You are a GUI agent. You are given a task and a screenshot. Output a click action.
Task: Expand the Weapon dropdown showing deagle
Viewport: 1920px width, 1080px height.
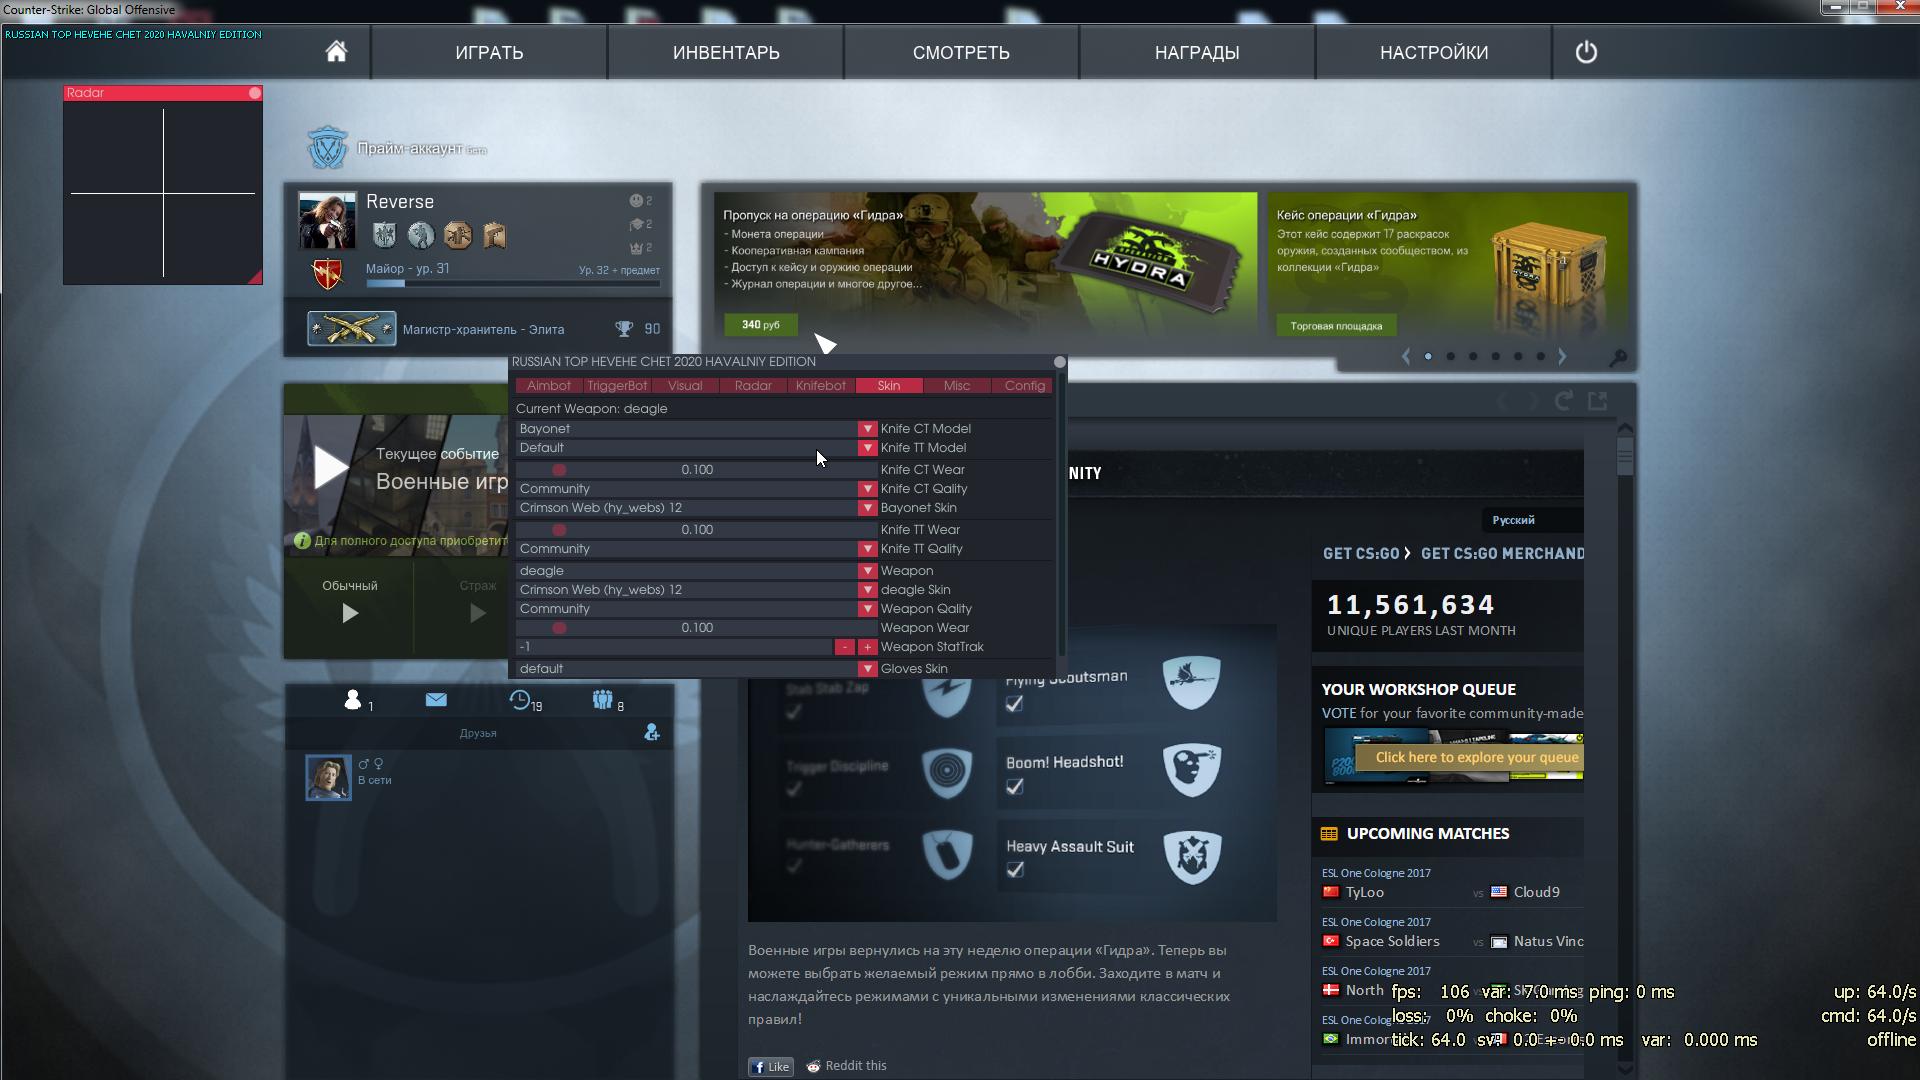coord(867,571)
